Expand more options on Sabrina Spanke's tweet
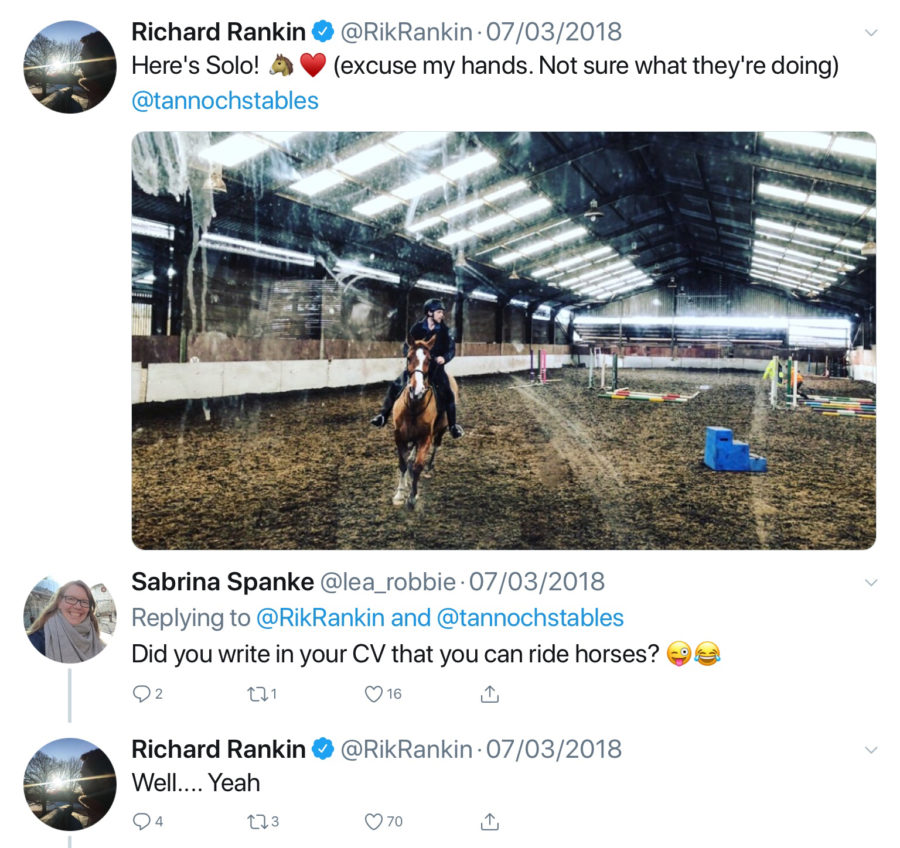 click(x=870, y=582)
